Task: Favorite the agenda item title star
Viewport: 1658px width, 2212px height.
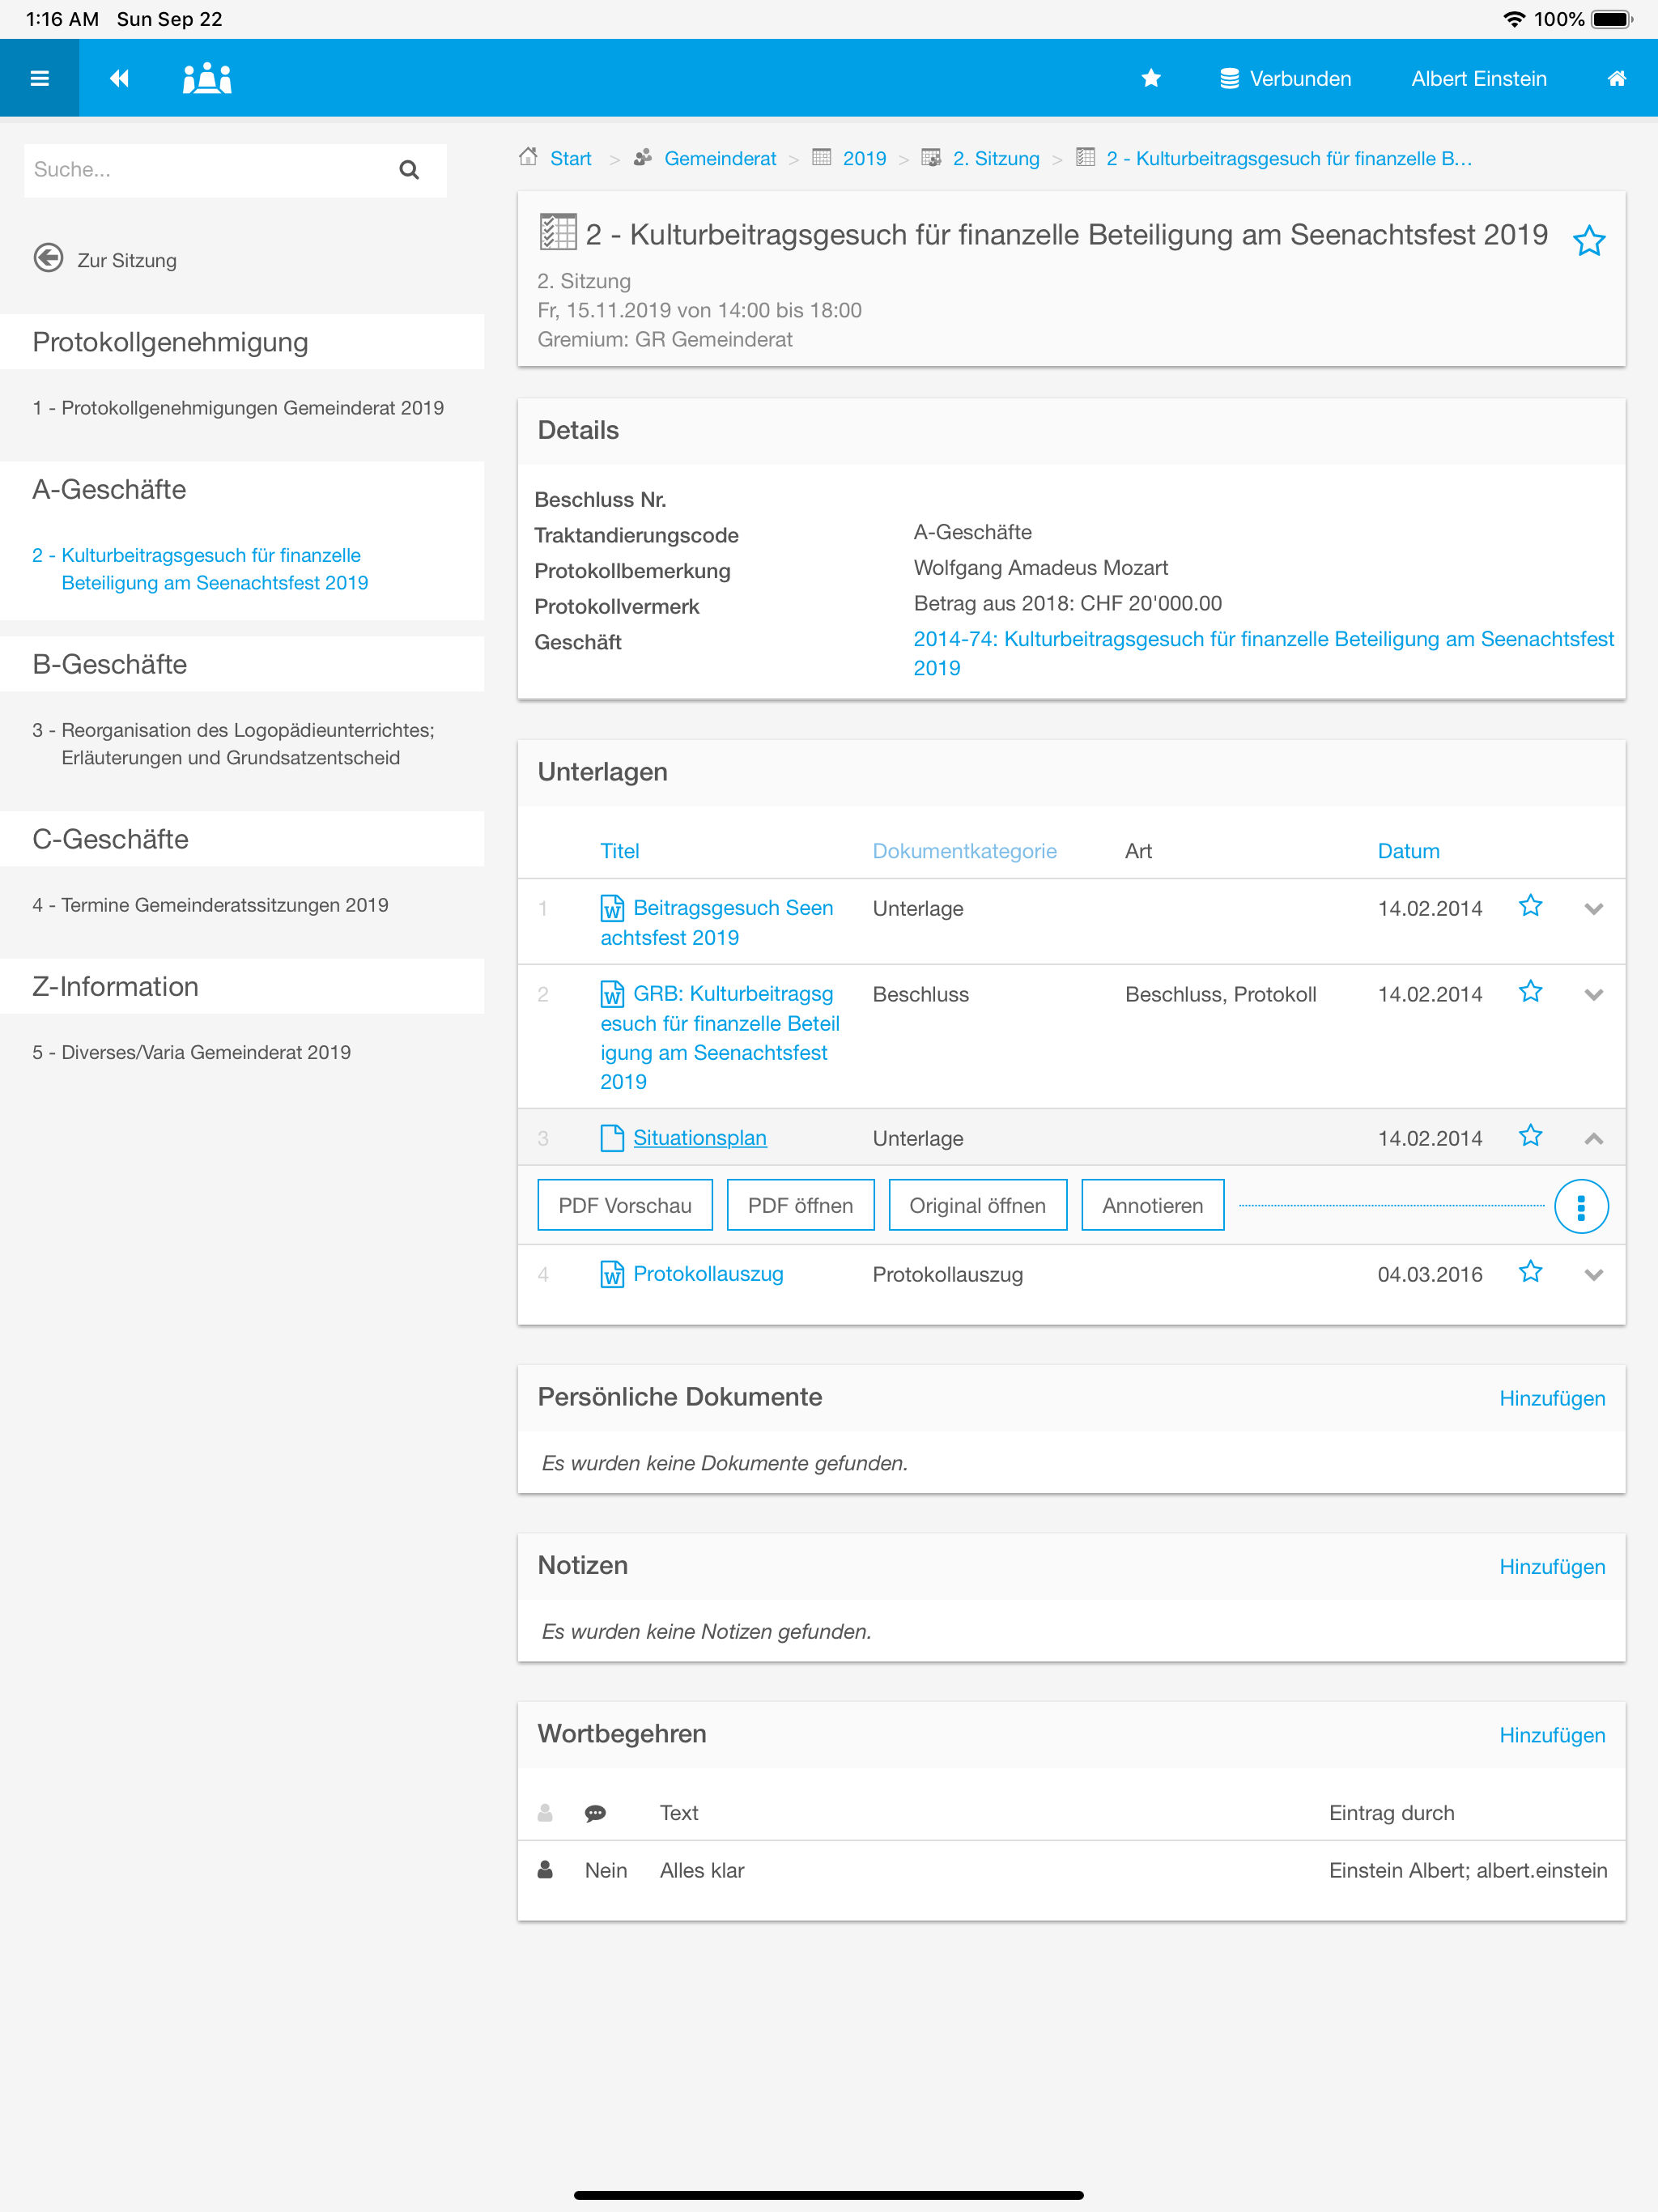Action: tap(1589, 240)
